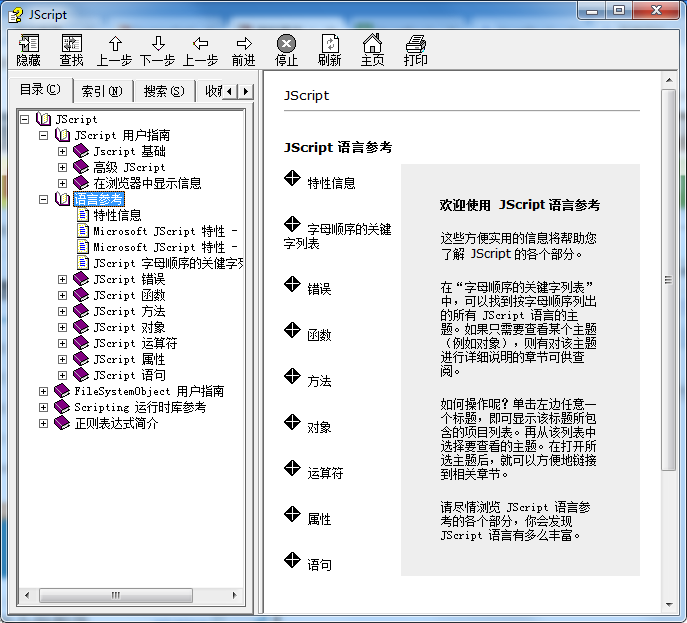Click the 打印 (Print) toolbar icon
The image size is (687, 623).
click(415, 44)
